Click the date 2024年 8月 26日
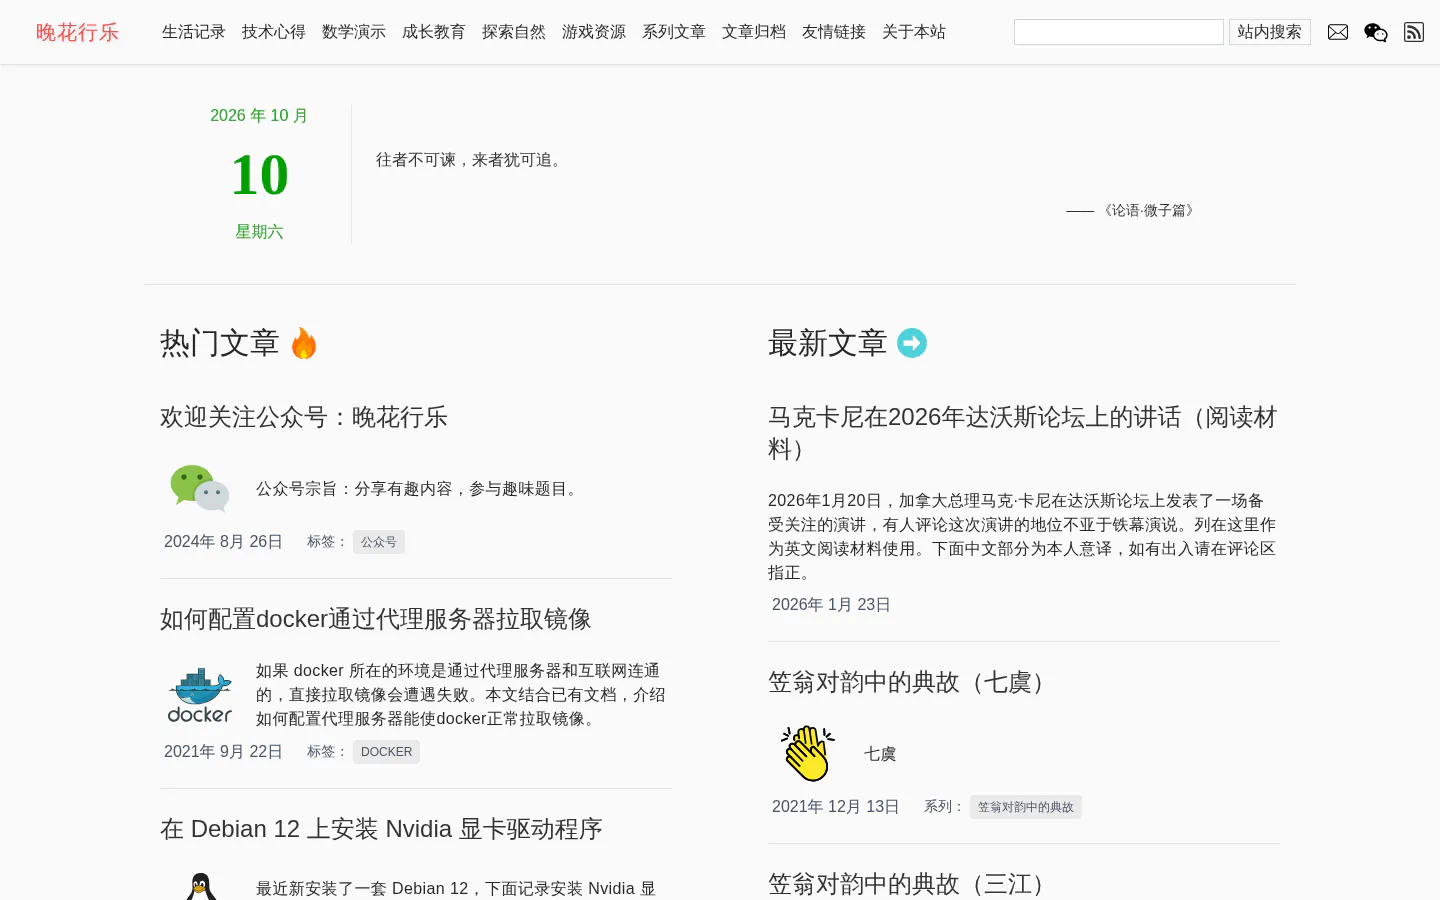The width and height of the screenshot is (1440, 900). [223, 542]
